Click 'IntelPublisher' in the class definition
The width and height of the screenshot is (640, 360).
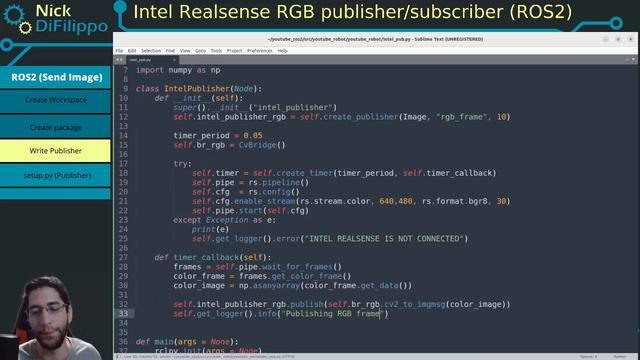[x=197, y=89]
